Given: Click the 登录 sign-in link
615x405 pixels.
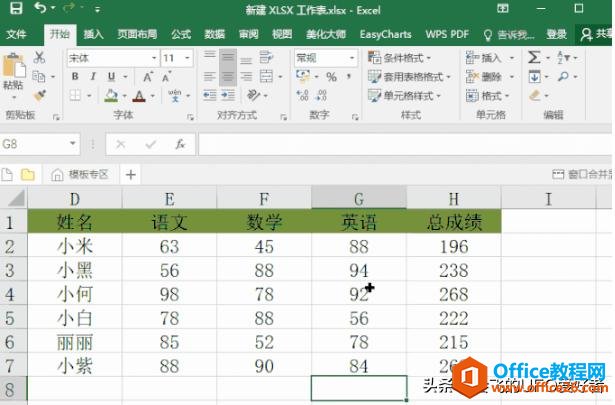Looking at the screenshot, I should (556, 34).
